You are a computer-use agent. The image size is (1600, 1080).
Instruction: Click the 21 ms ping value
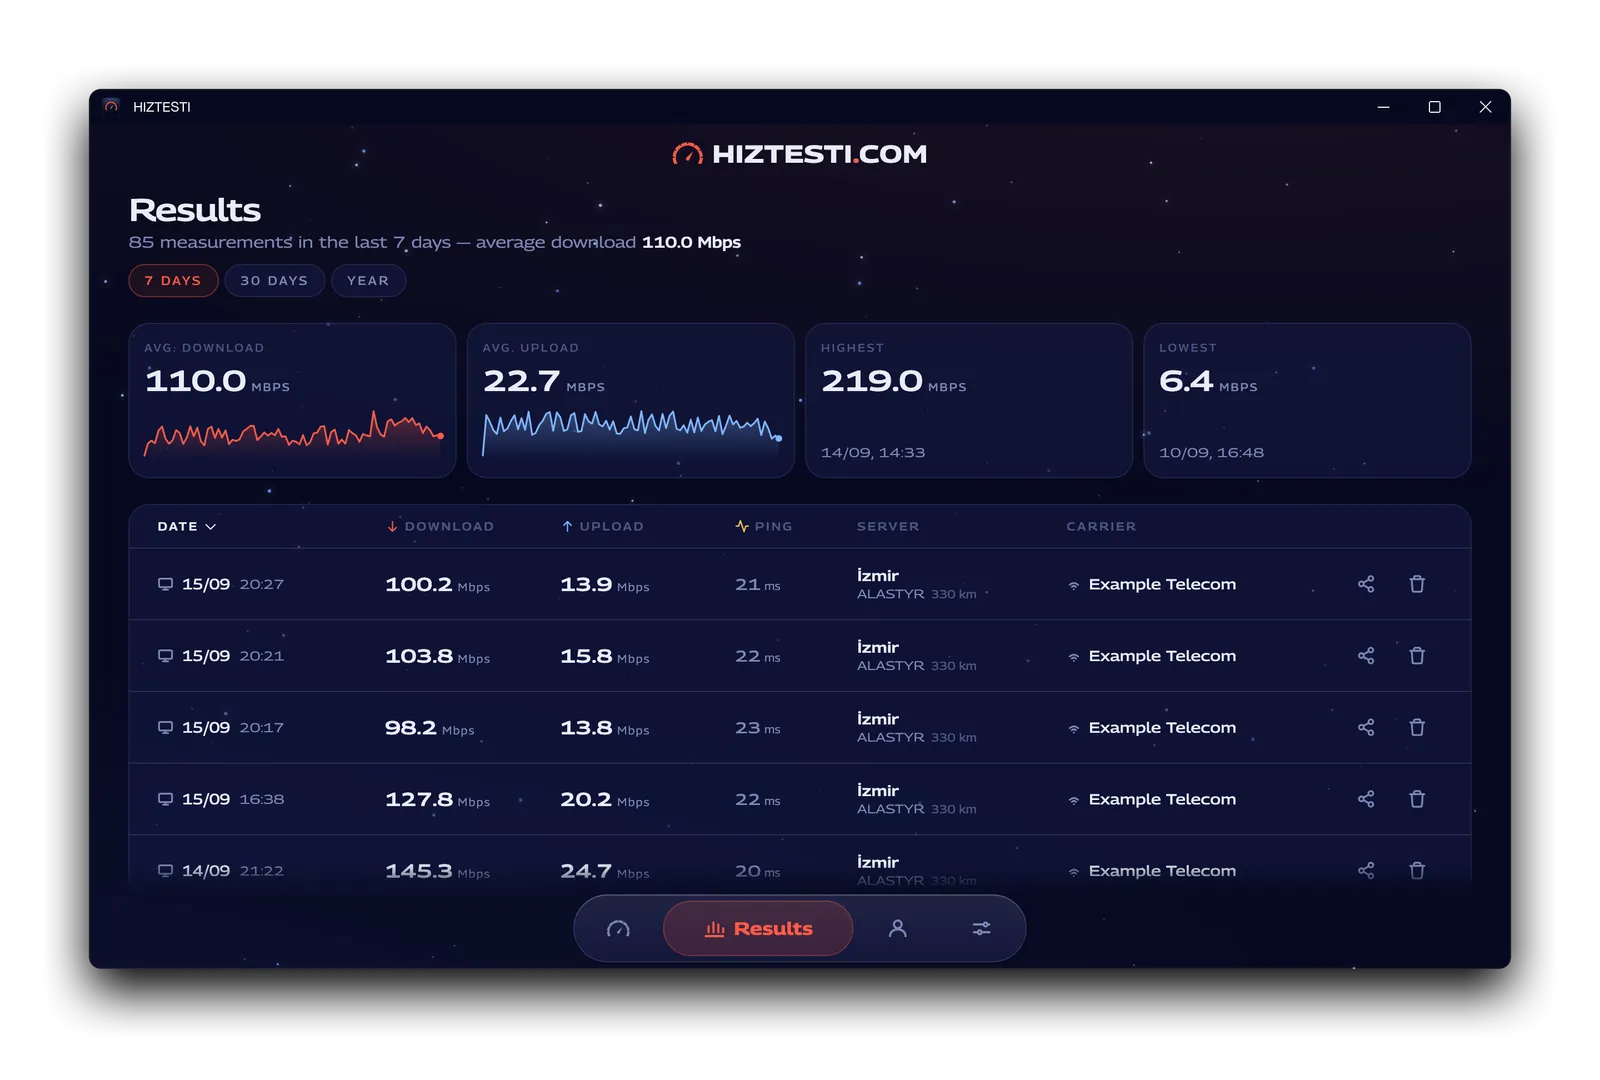click(x=757, y=584)
